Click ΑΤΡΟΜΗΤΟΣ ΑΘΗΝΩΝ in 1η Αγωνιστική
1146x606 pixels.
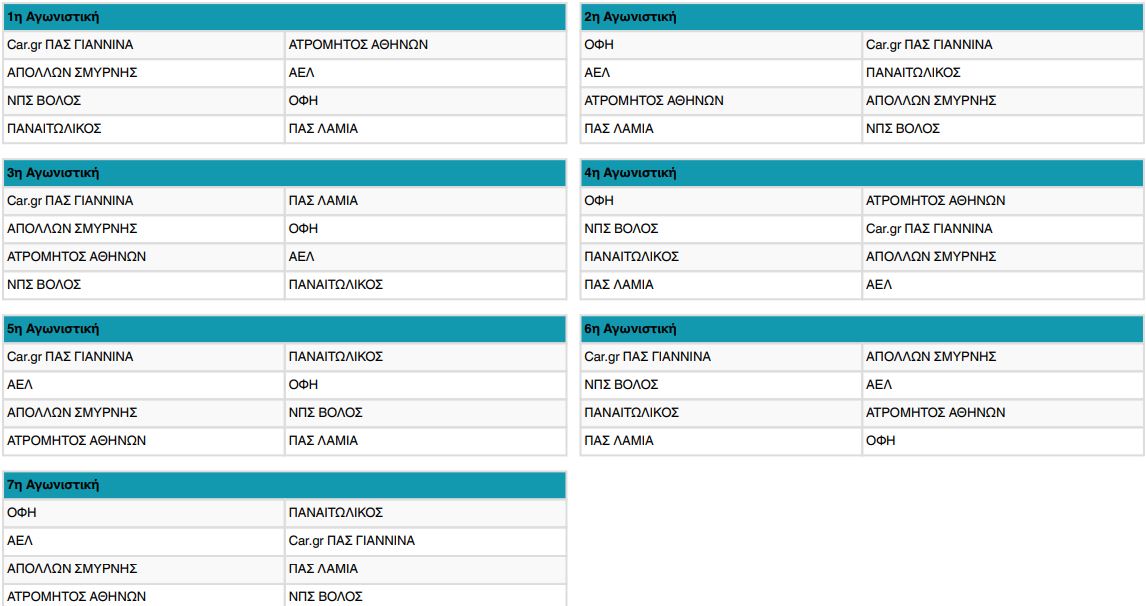point(358,45)
